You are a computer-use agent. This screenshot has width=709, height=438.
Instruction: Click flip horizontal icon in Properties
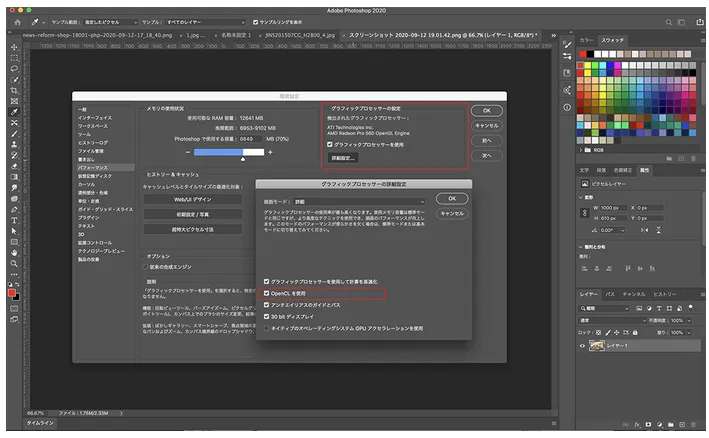pos(644,231)
